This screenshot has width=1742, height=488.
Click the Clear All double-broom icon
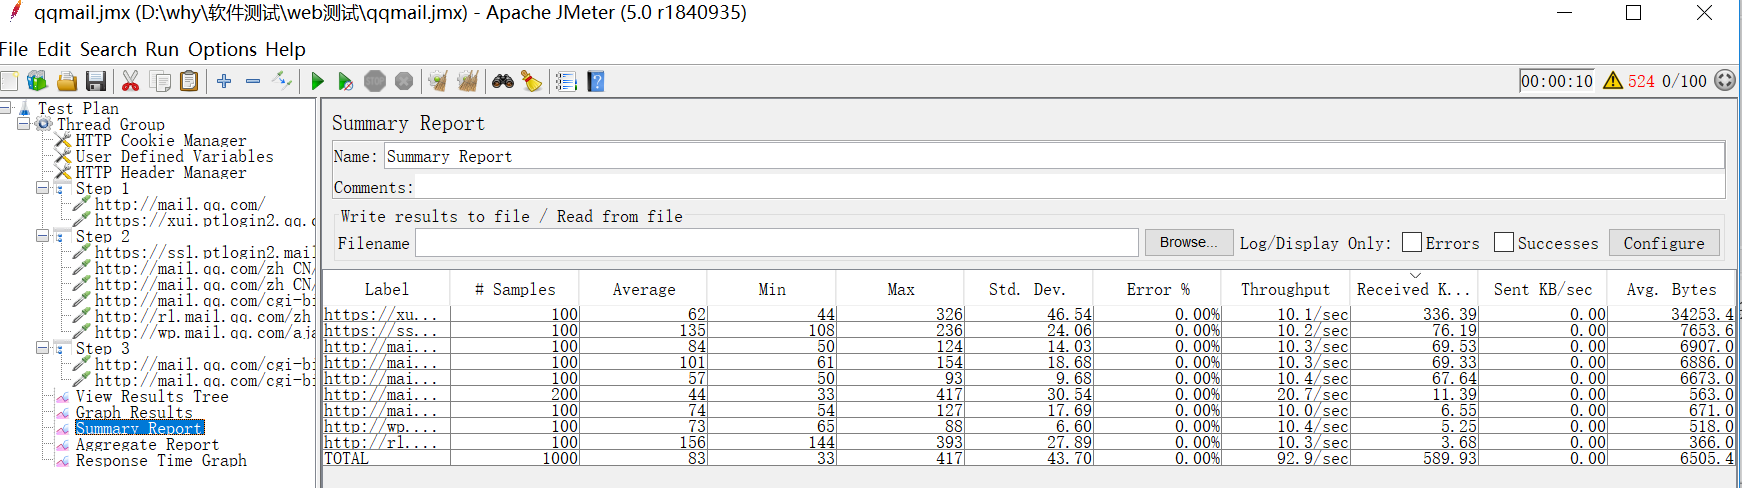[467, 81]
